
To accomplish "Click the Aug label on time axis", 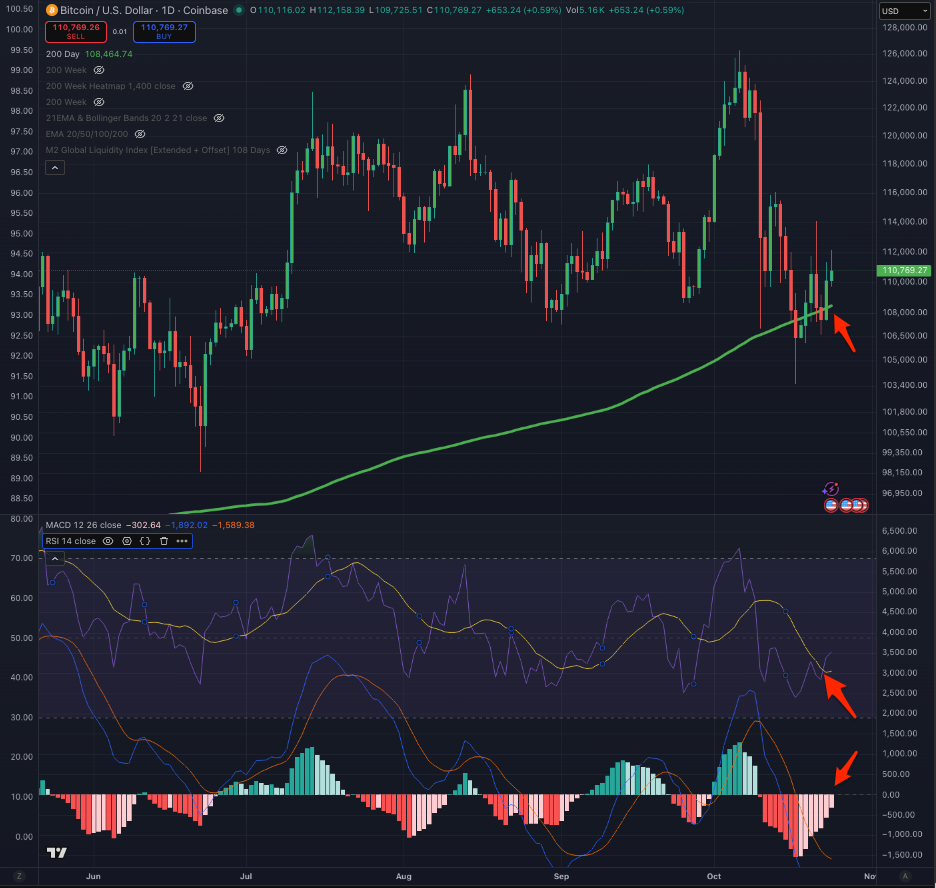I will [x=404, y=876].
